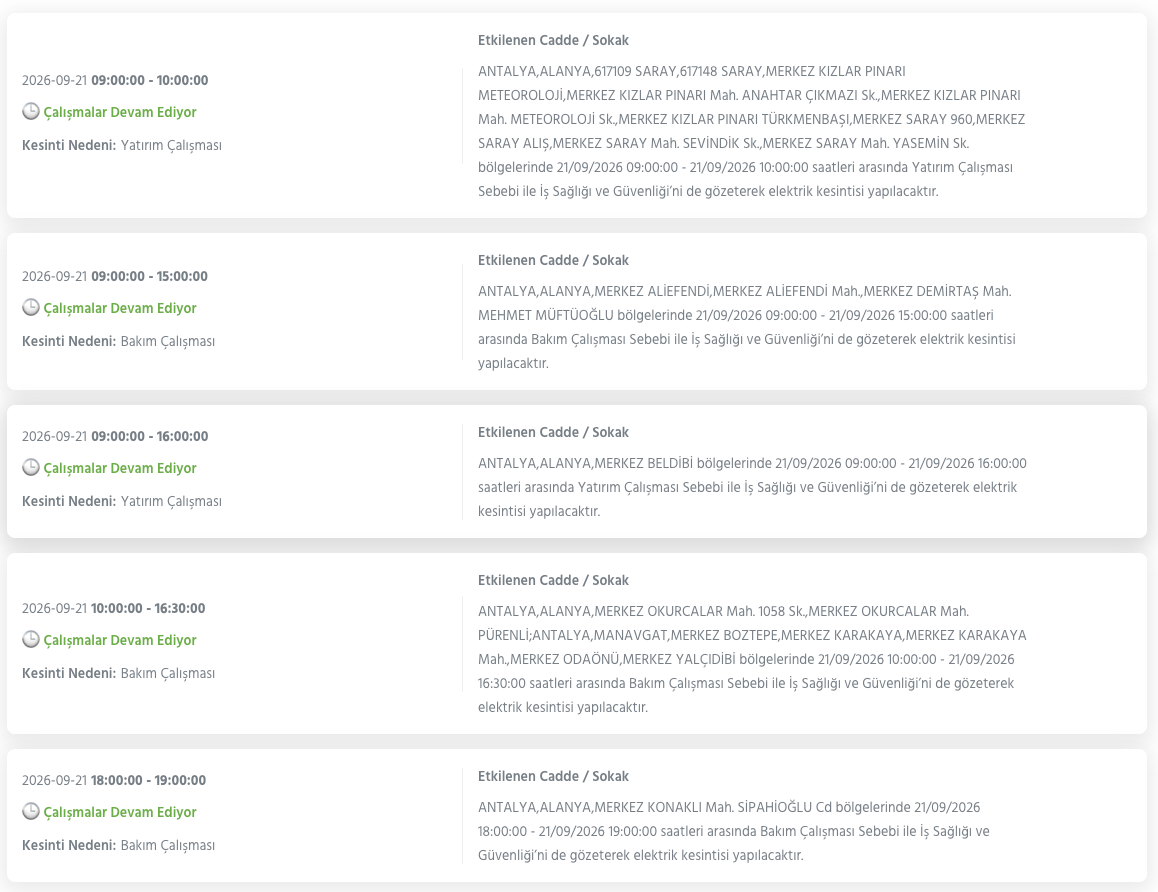This screenshot has height=892, width=1158.
Task: Click the clock icon on the 09:00-15:00 outage
Action: pyautogui.click(x=30, y=307)
